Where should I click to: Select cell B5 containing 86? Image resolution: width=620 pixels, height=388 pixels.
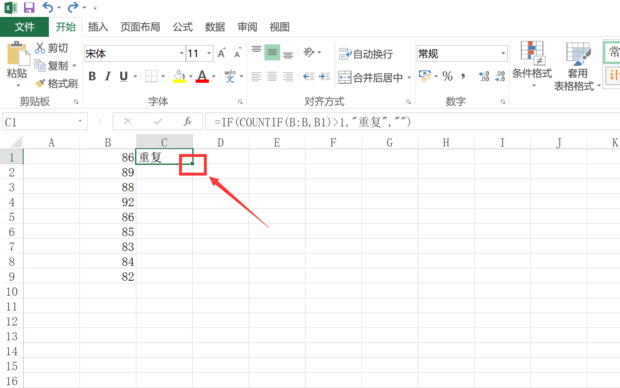(x=108, y=217)
